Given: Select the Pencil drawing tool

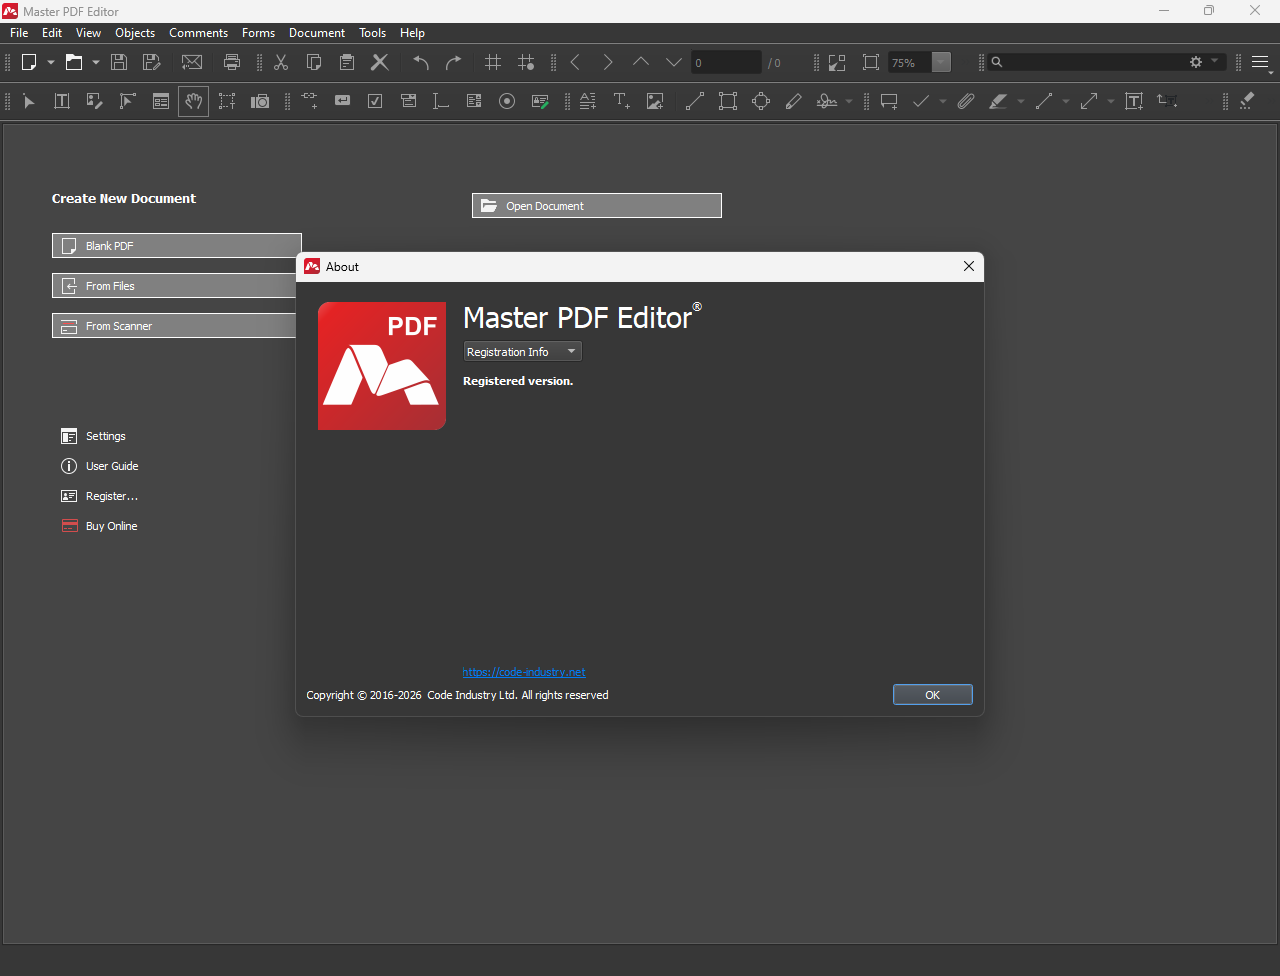Looking at the screenshot, I should point(794,101).
